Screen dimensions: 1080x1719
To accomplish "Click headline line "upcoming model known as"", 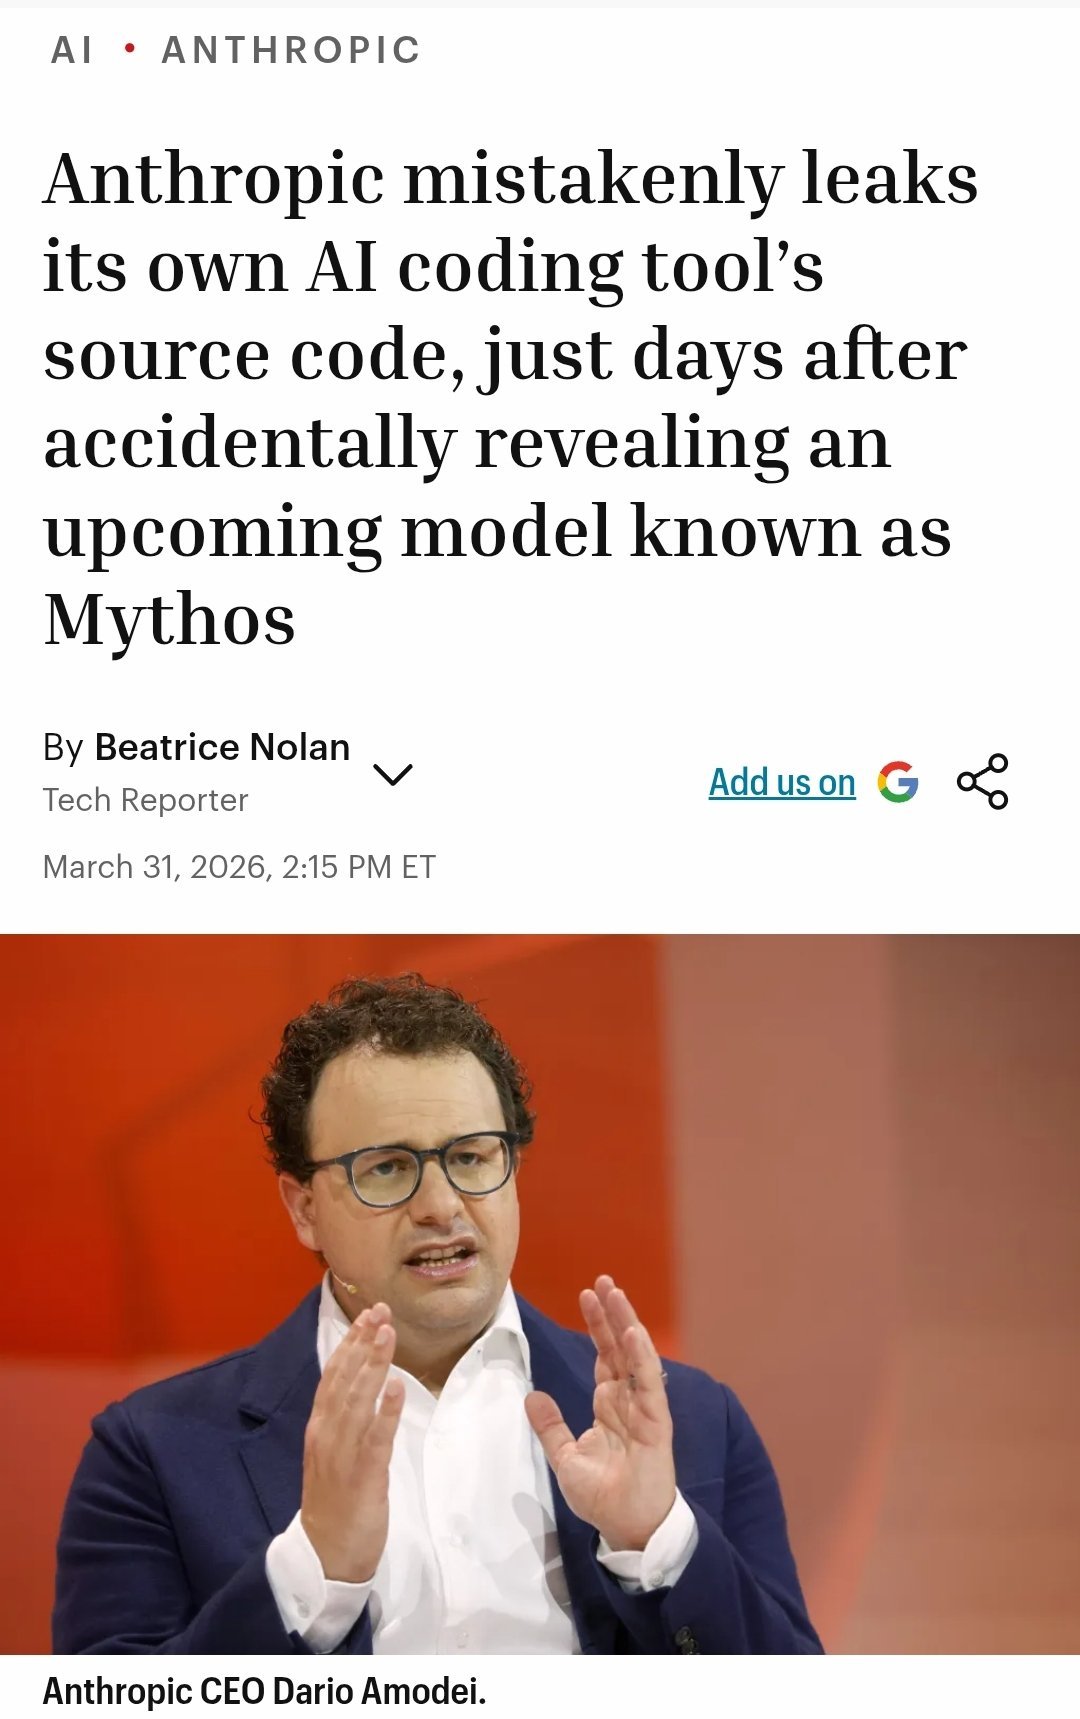I will (497, 533).
